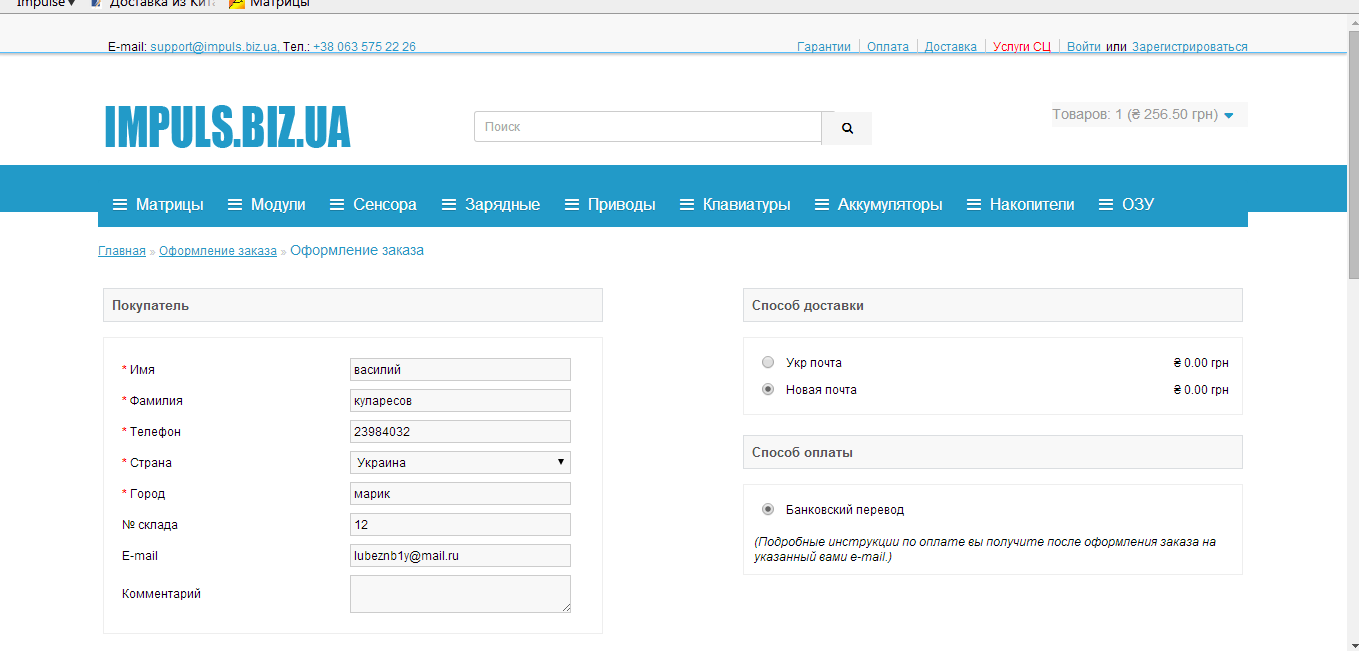The image size is (1359, 651).
Task: Click the Комментарий text area
Action: [x=460, y=594]
